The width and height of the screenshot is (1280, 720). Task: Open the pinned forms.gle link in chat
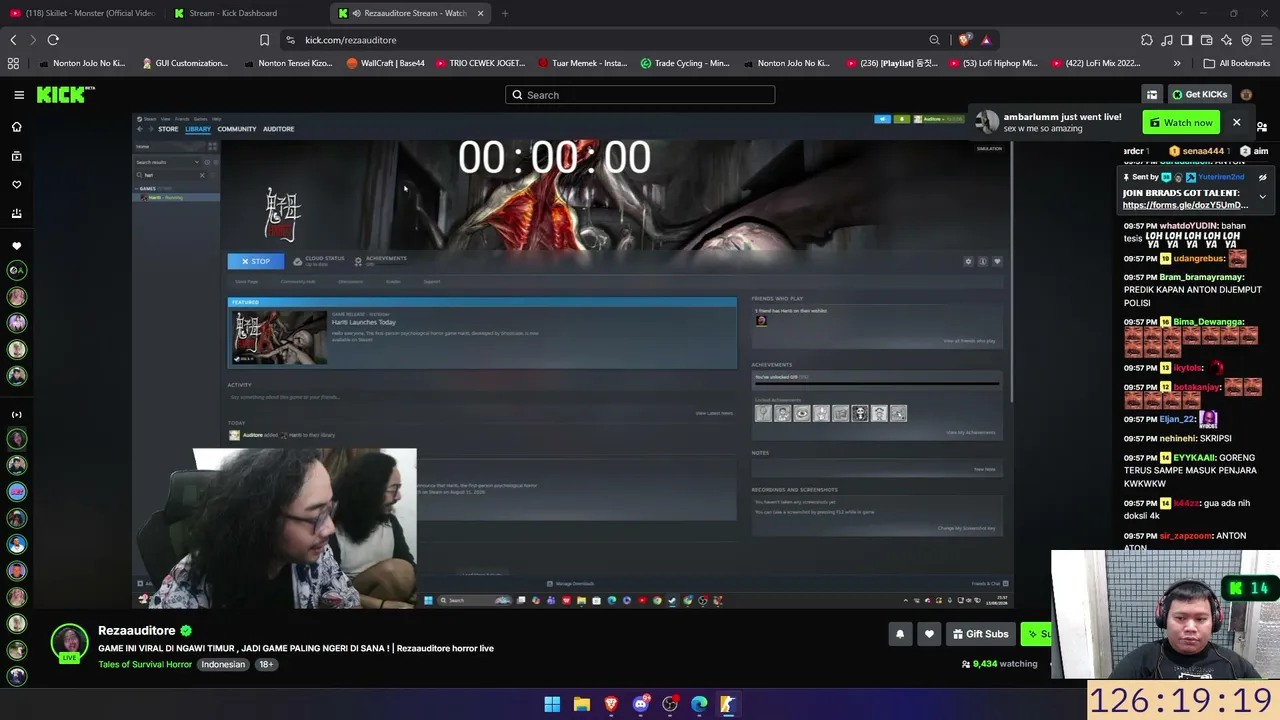pyautogui.click(x=1185, y=205)
